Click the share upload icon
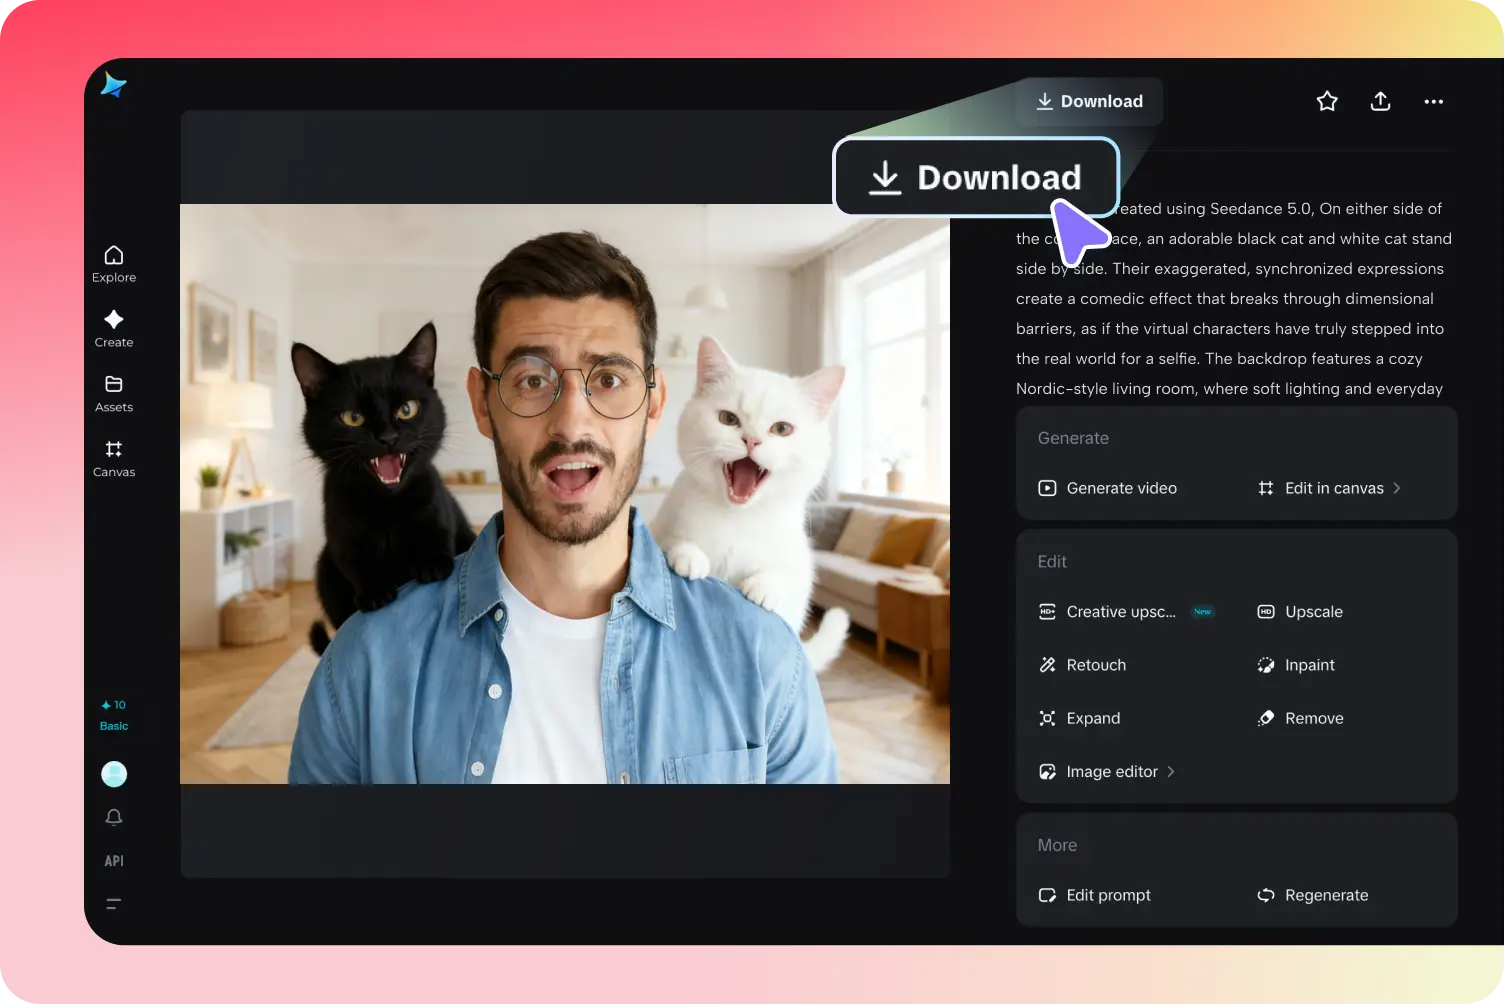Screen dimensions: 1506x1004 [x=1380, y=101]
